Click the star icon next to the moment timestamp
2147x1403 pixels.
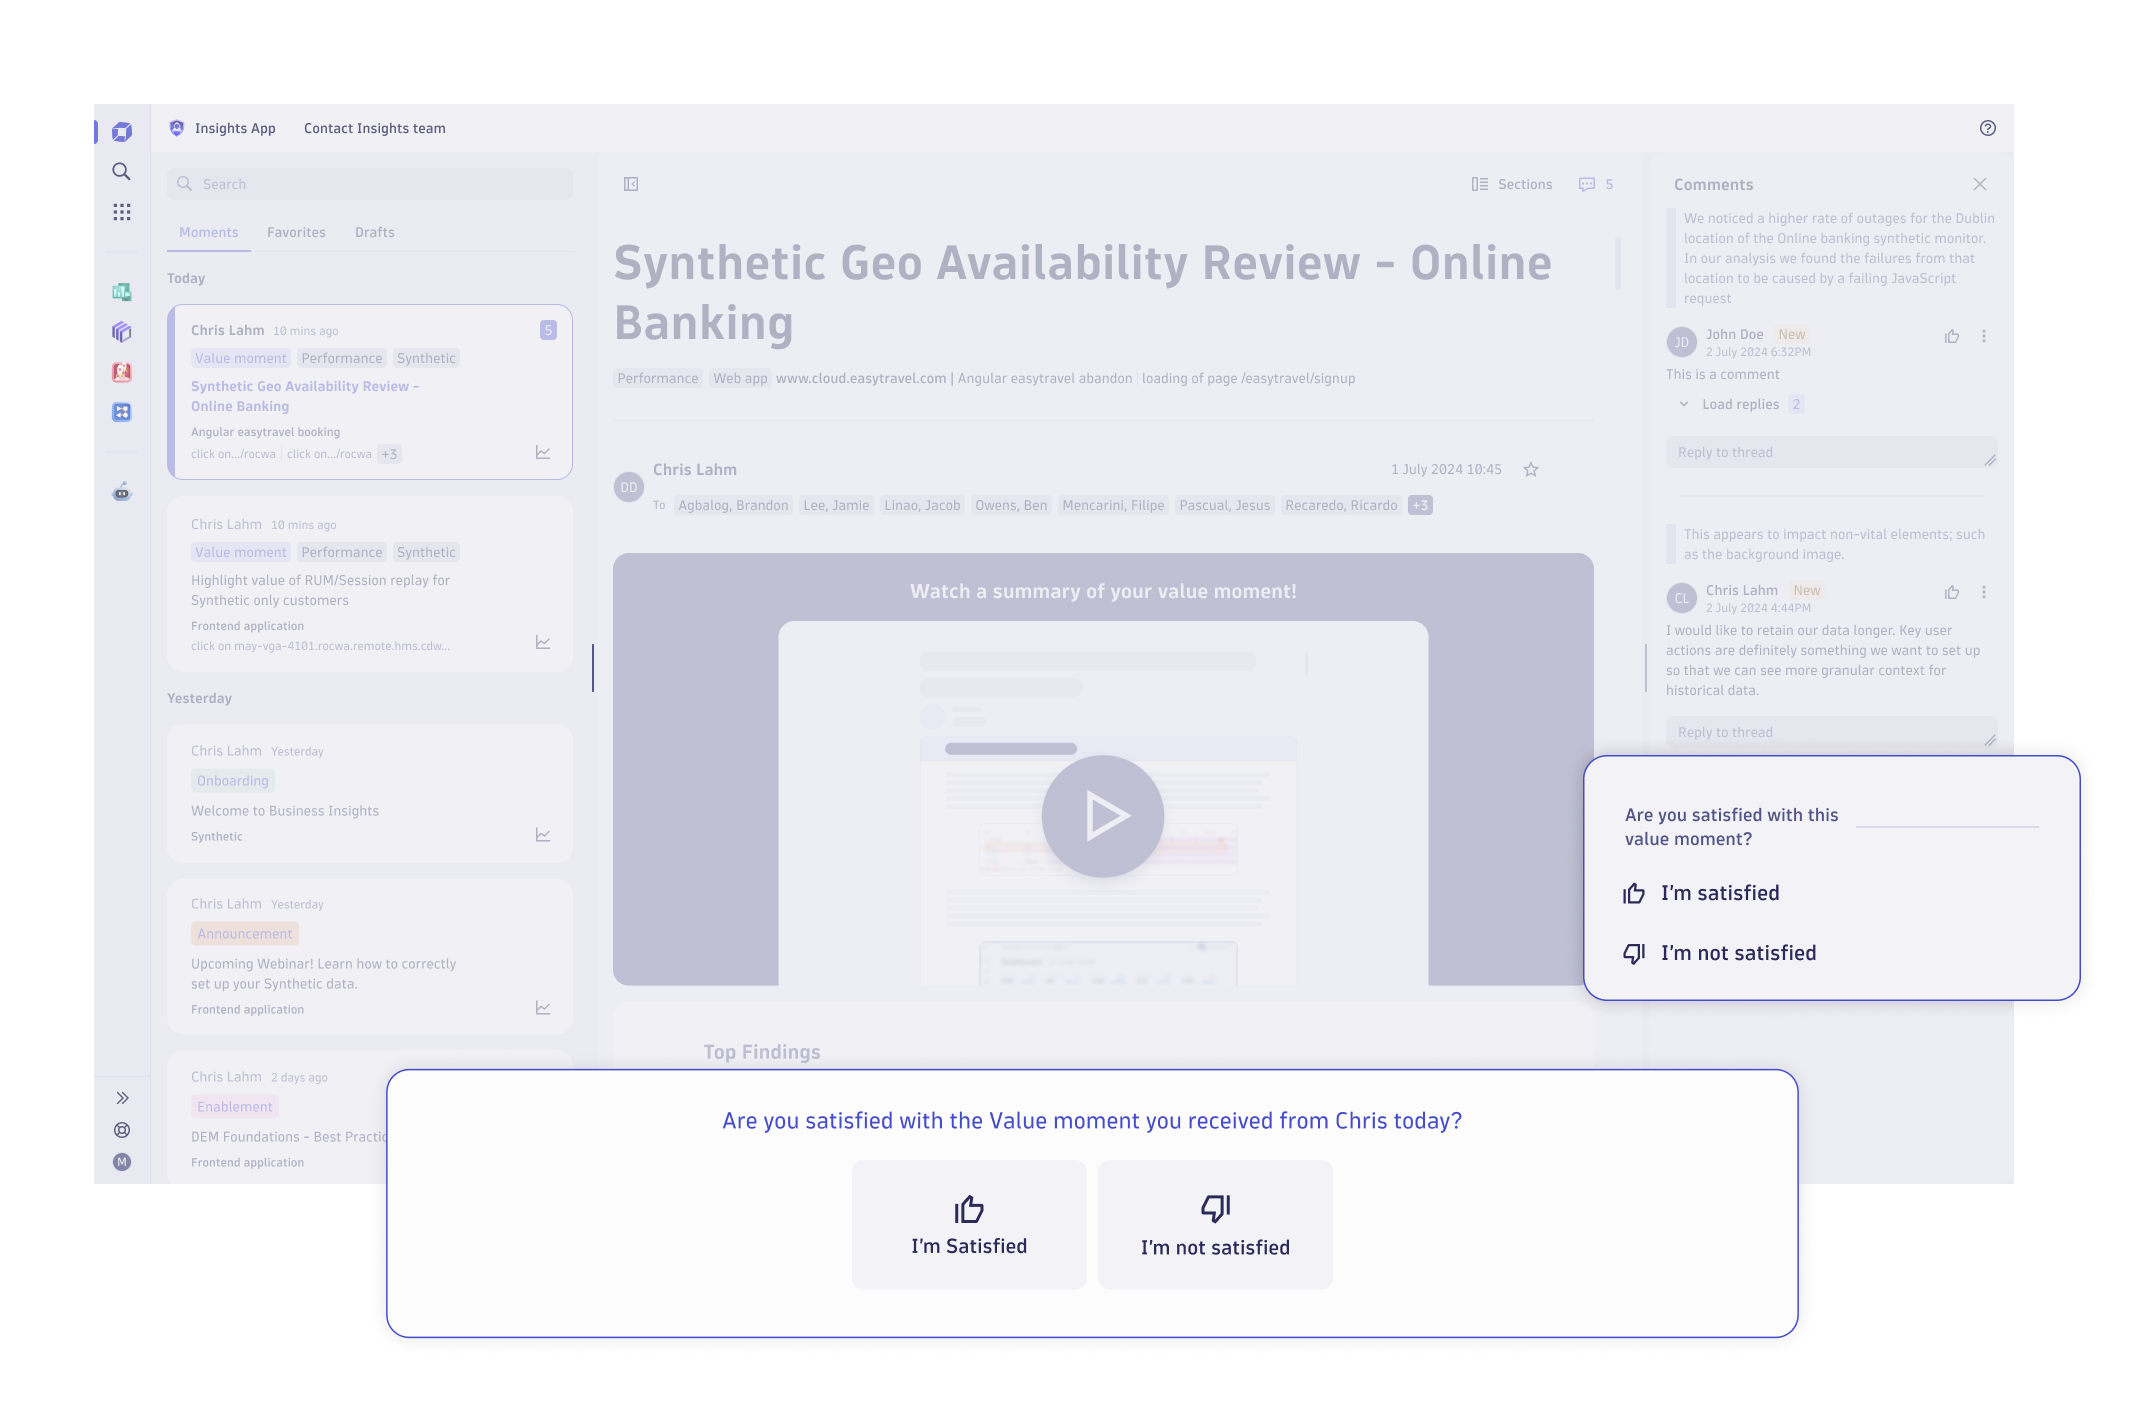coord(1530,468)
